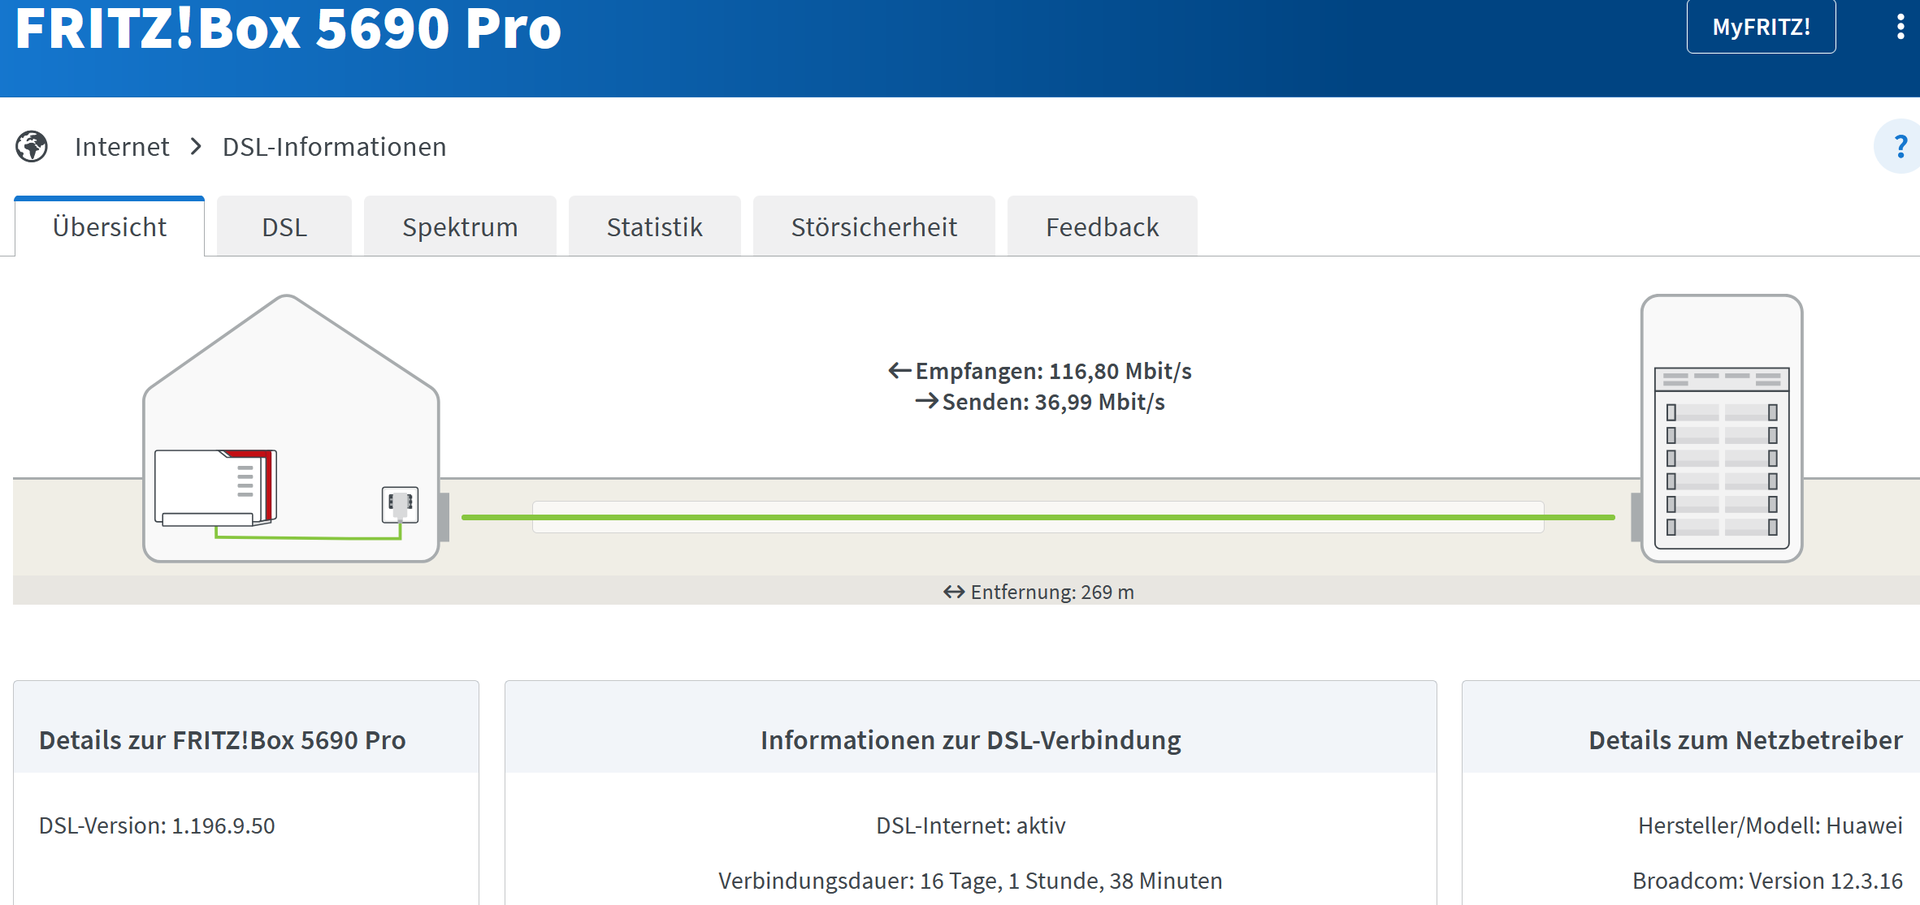Select the Übersicht tab

[x=110, y=227]
